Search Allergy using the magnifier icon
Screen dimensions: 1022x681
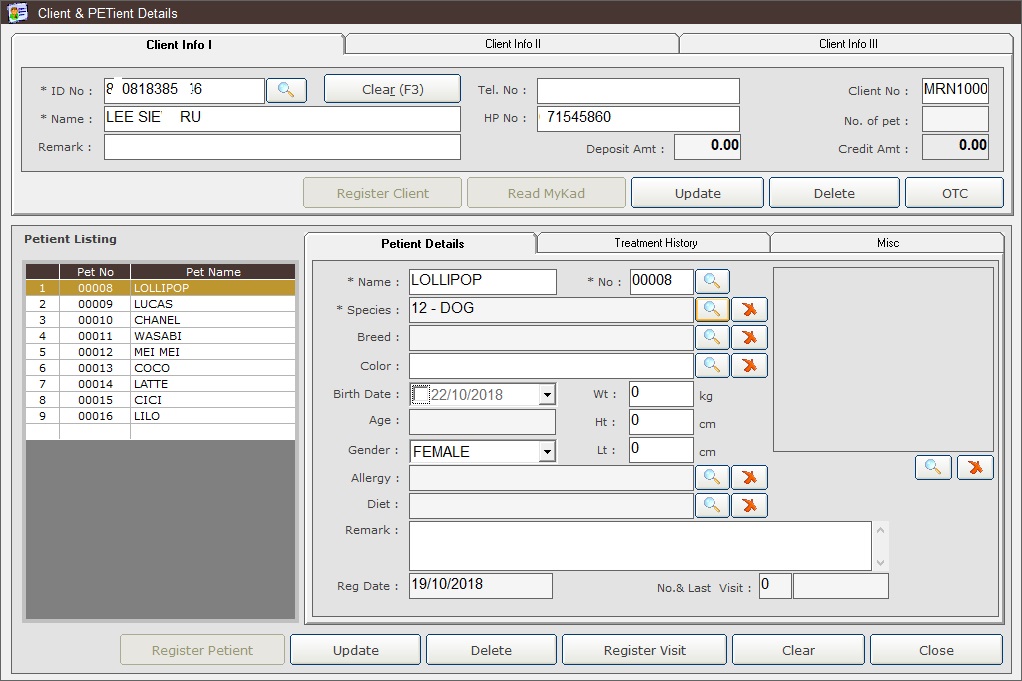coord(711,478)
